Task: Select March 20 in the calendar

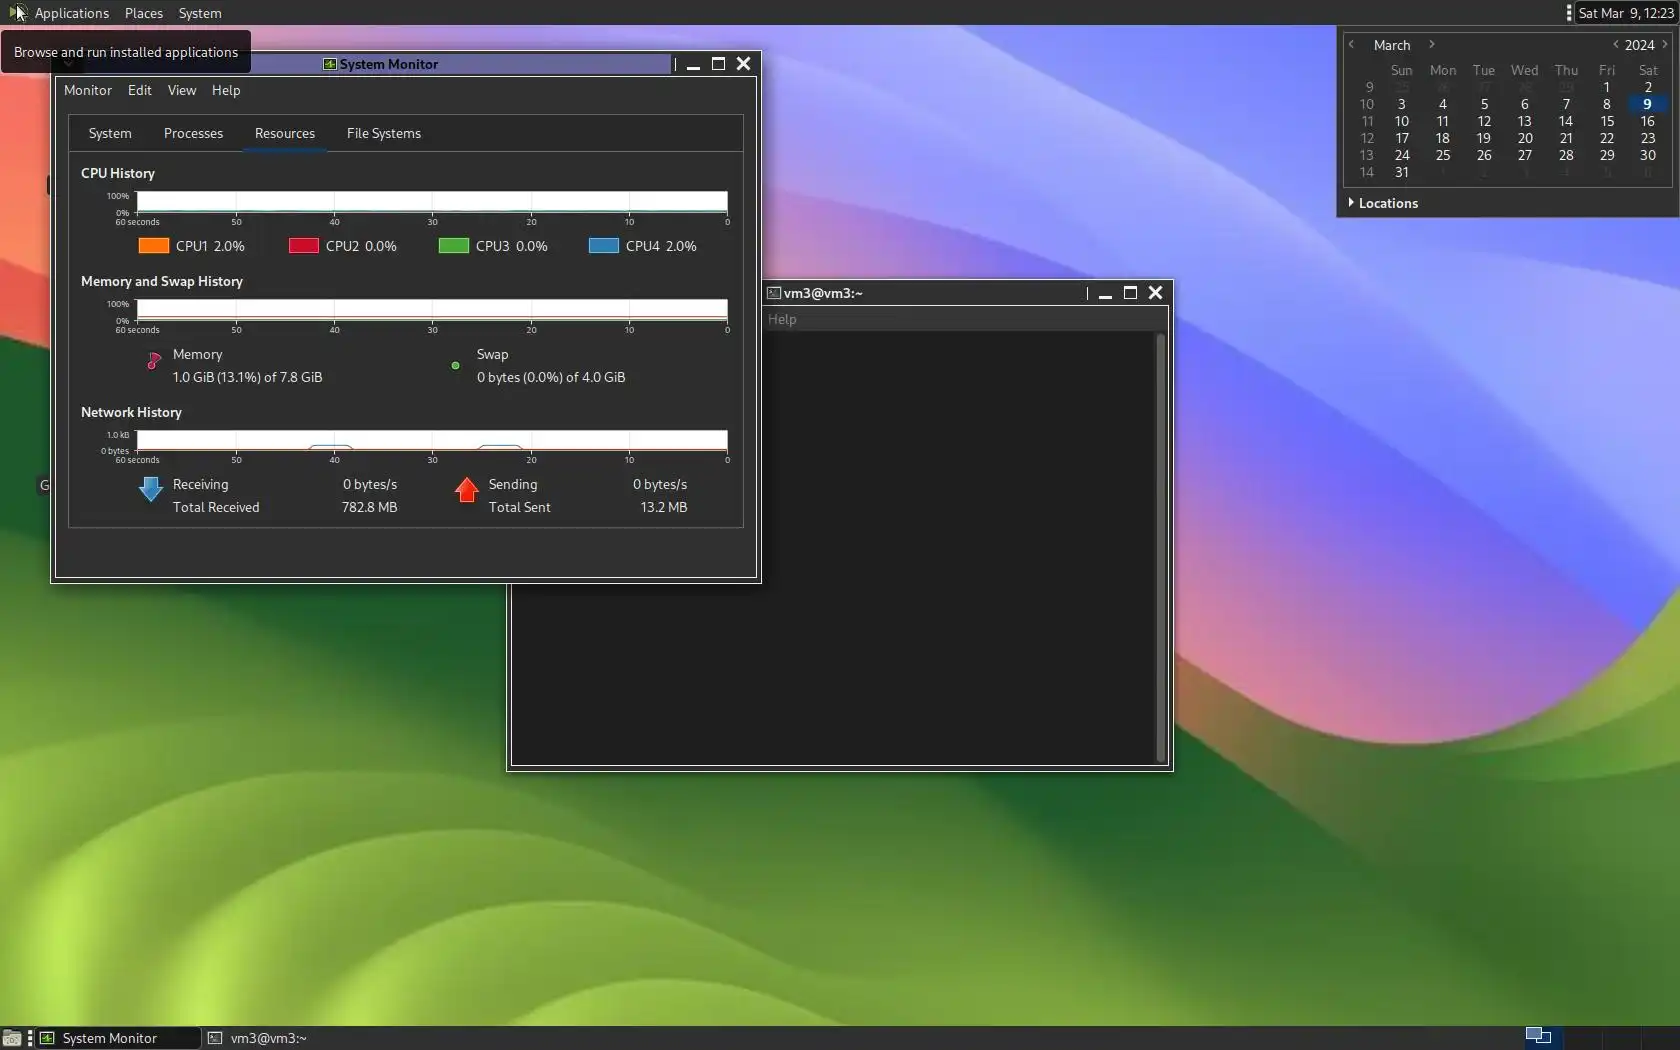Action: pyautogui.click(x=1525, y=138)
